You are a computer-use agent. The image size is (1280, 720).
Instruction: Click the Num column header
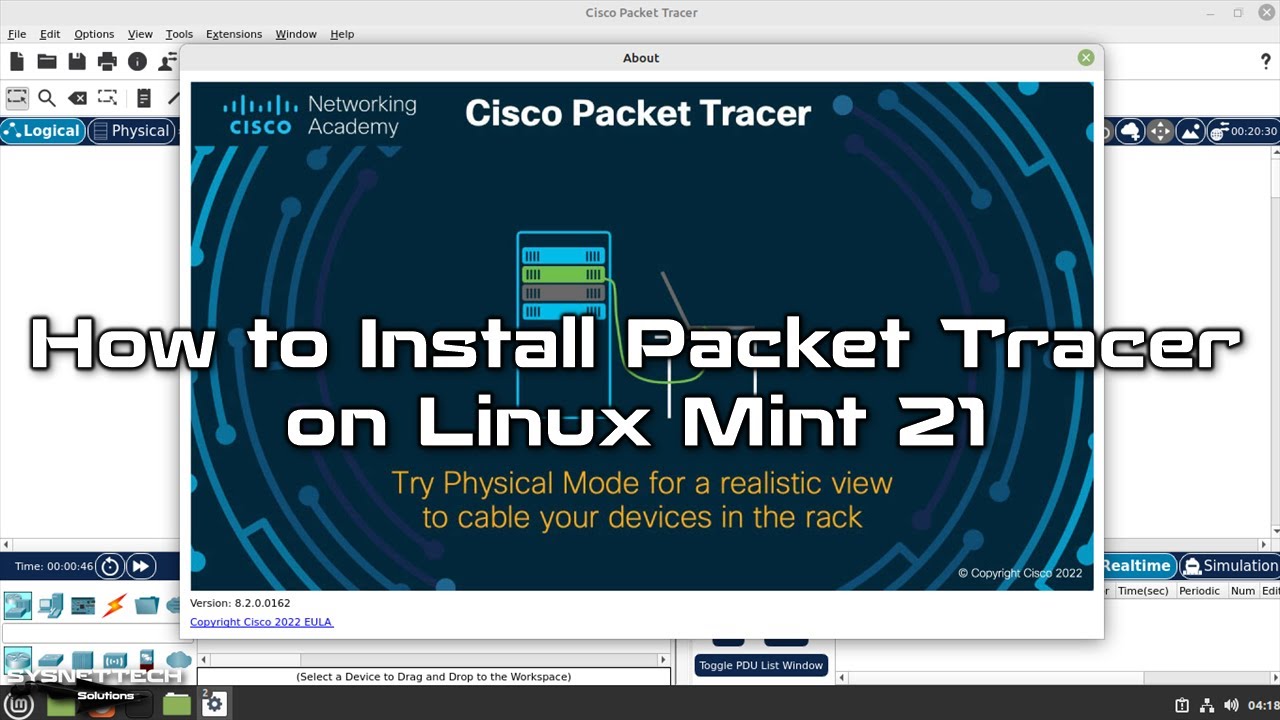(1242, 591)
